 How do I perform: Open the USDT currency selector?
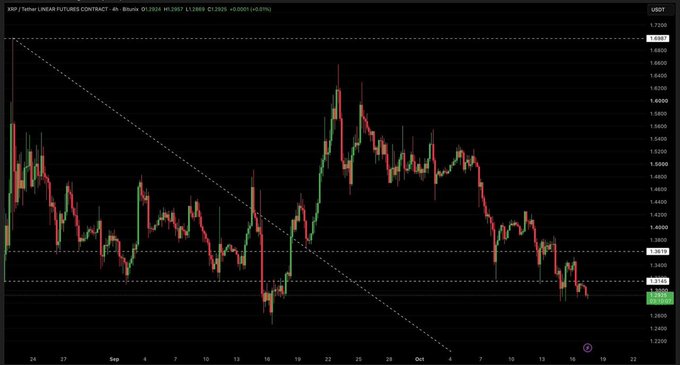[x=658, y=10]
